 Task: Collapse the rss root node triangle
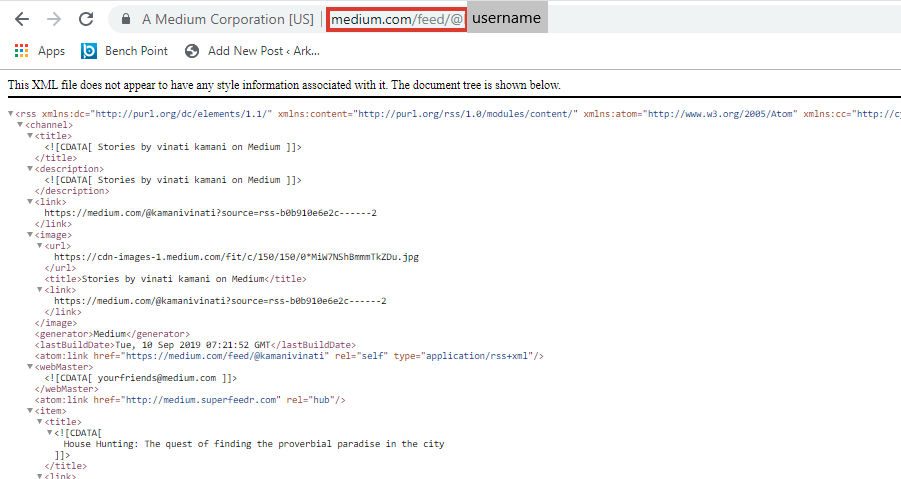click(11, 114)
